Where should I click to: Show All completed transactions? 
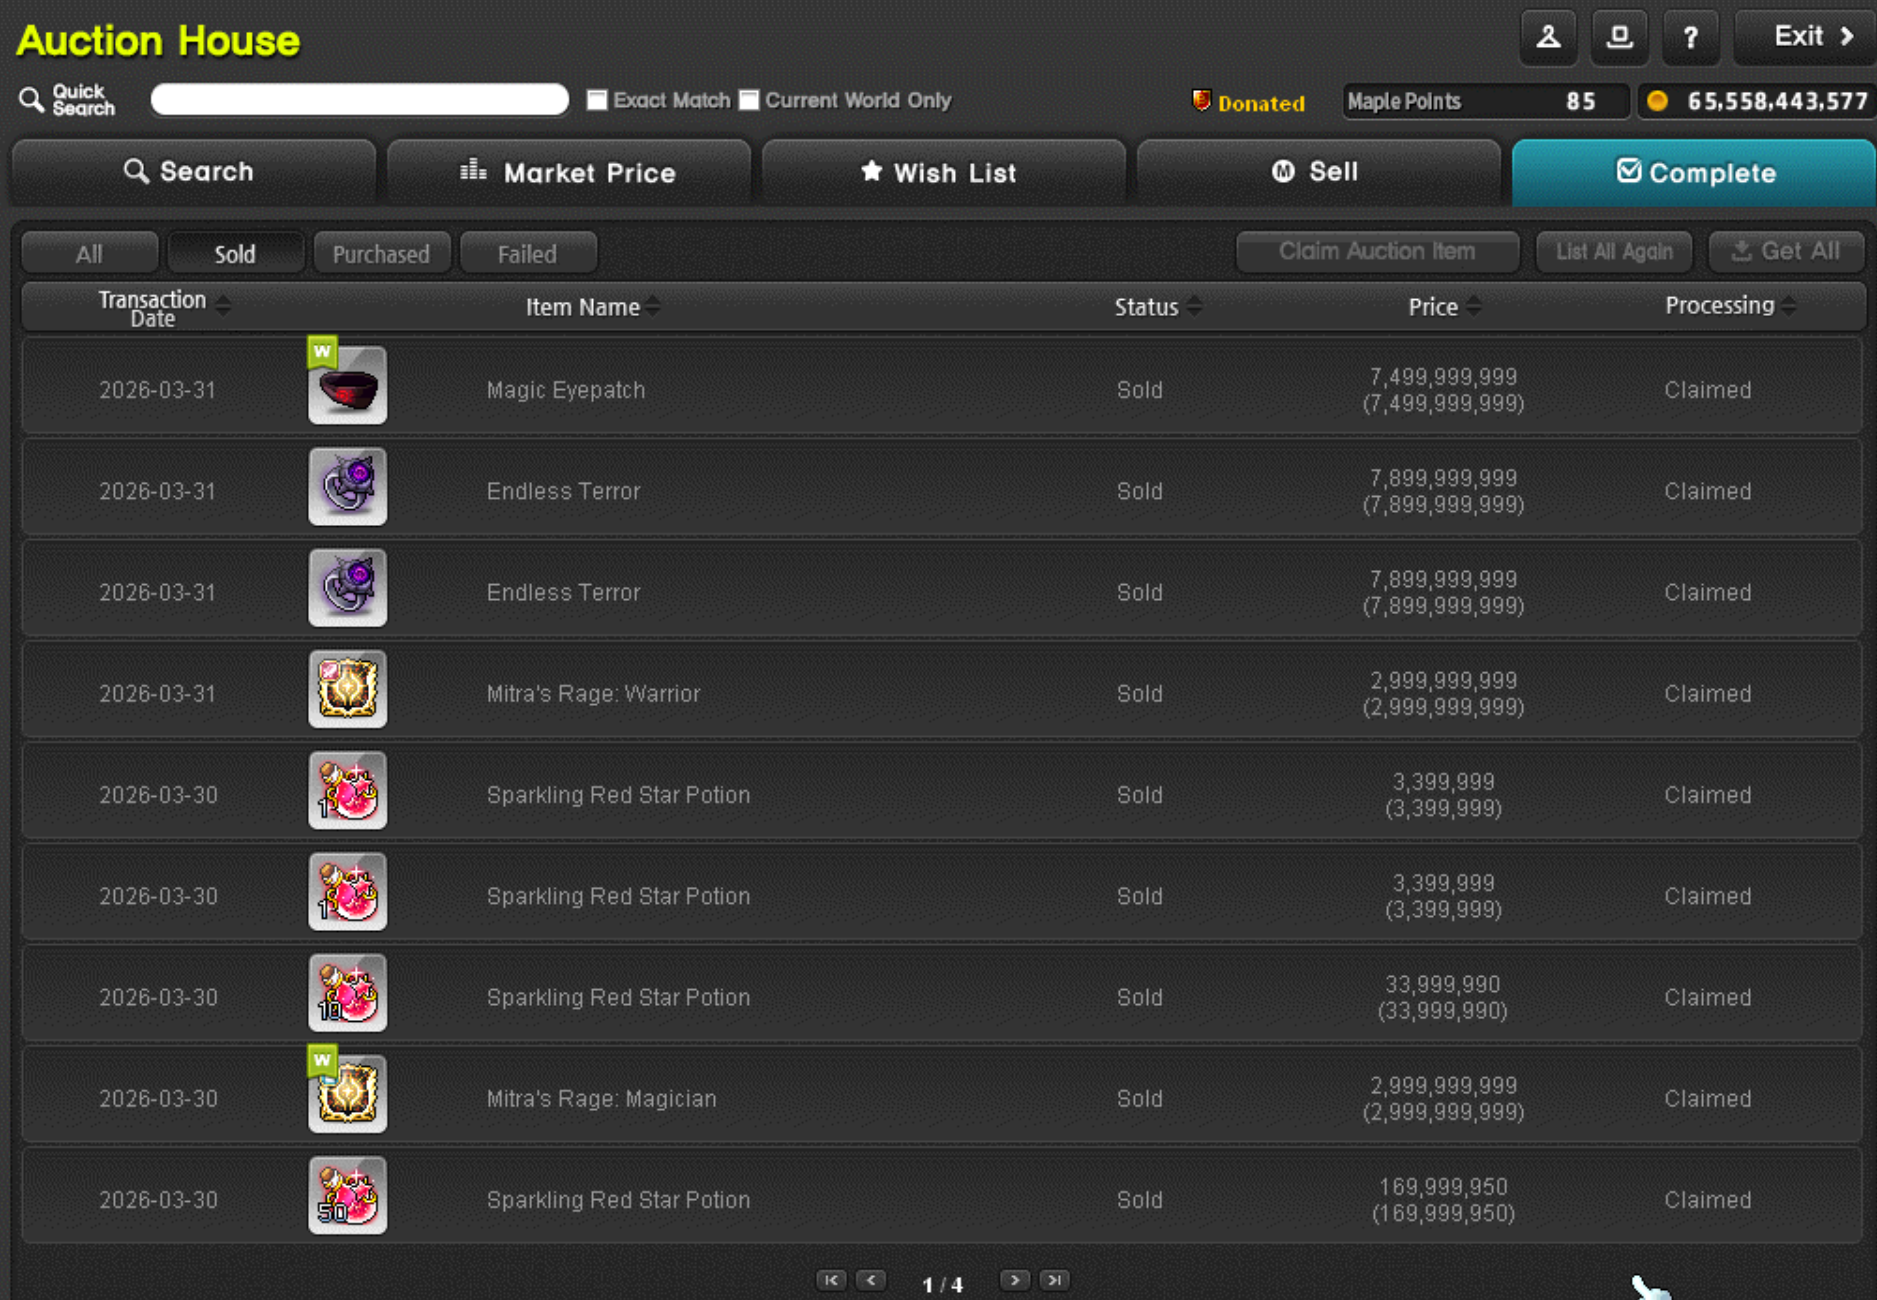(x=89, y=253)
